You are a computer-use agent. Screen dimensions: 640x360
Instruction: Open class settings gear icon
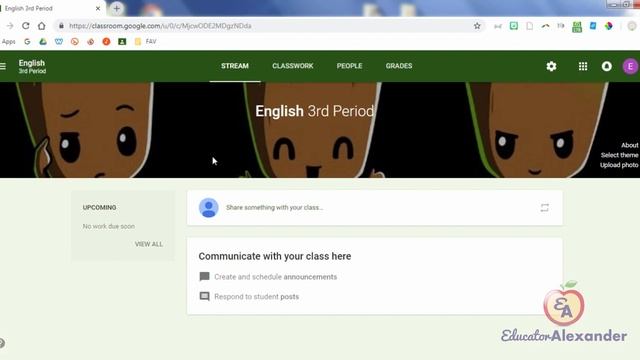(x=551, y=66)
